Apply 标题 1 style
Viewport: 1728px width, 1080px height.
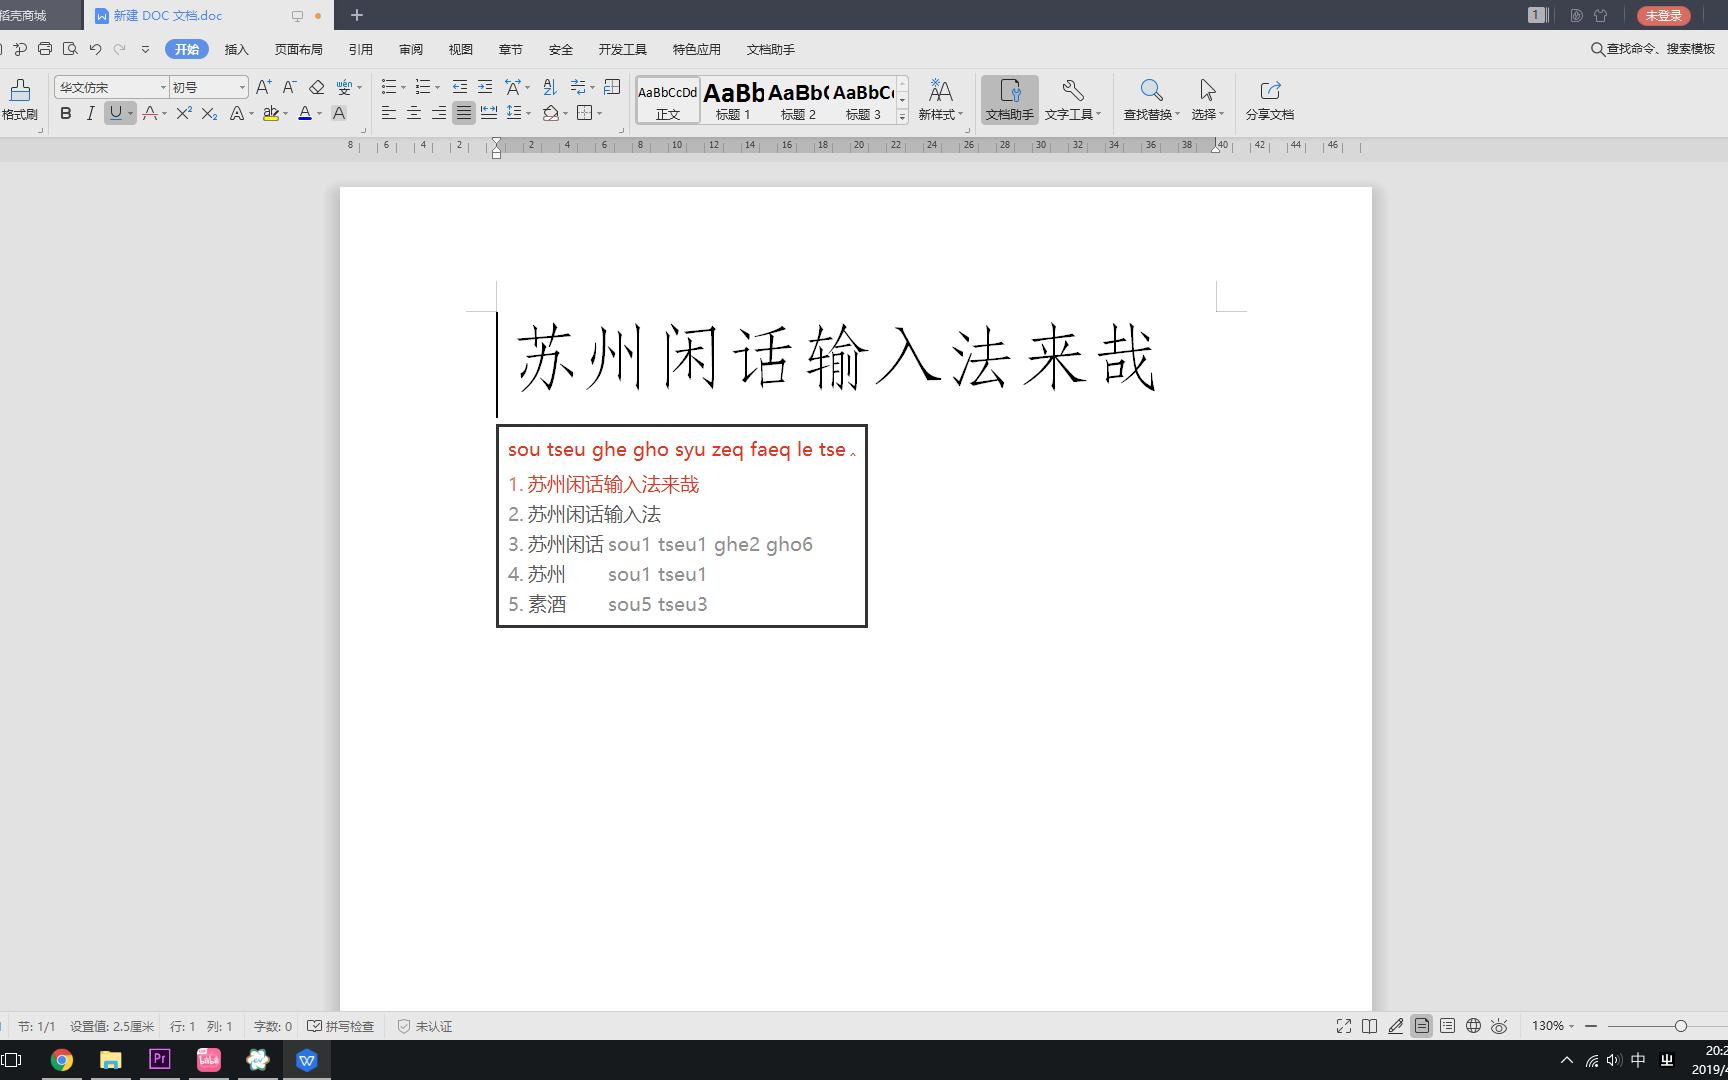[733, 100]
